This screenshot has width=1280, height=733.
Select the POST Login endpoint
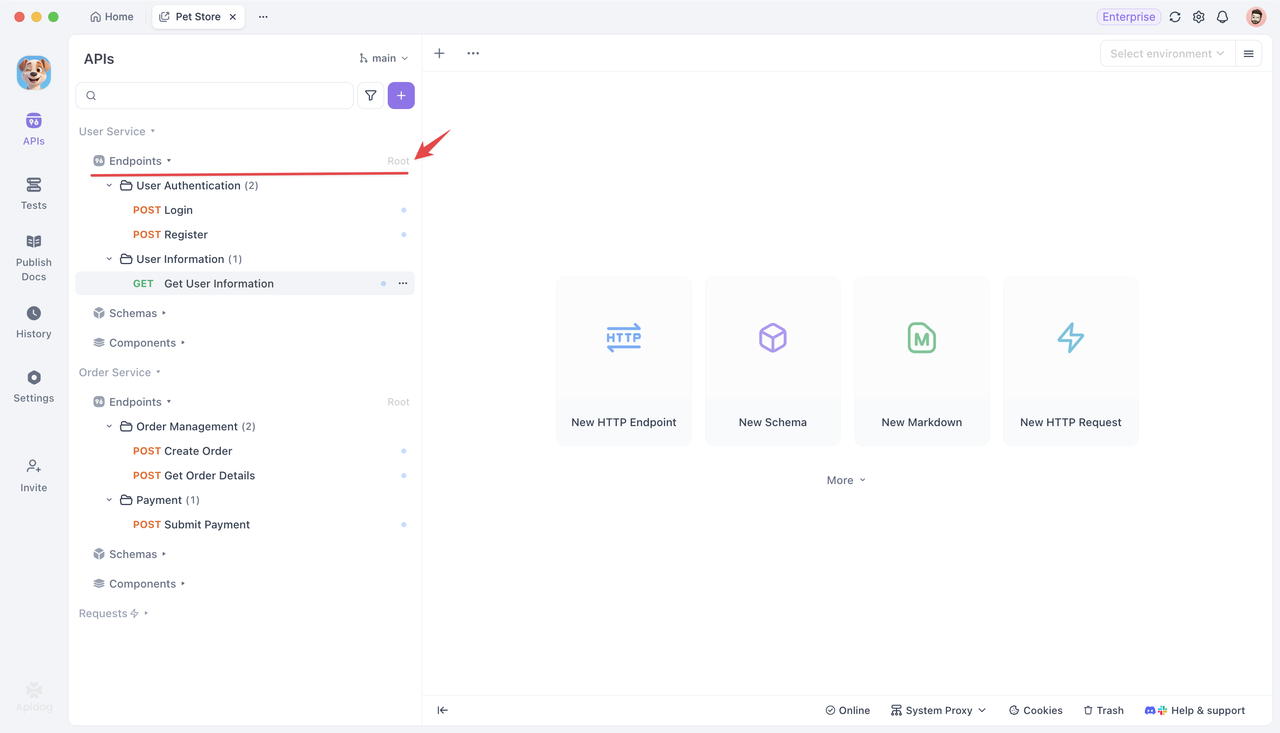[178, 210]
